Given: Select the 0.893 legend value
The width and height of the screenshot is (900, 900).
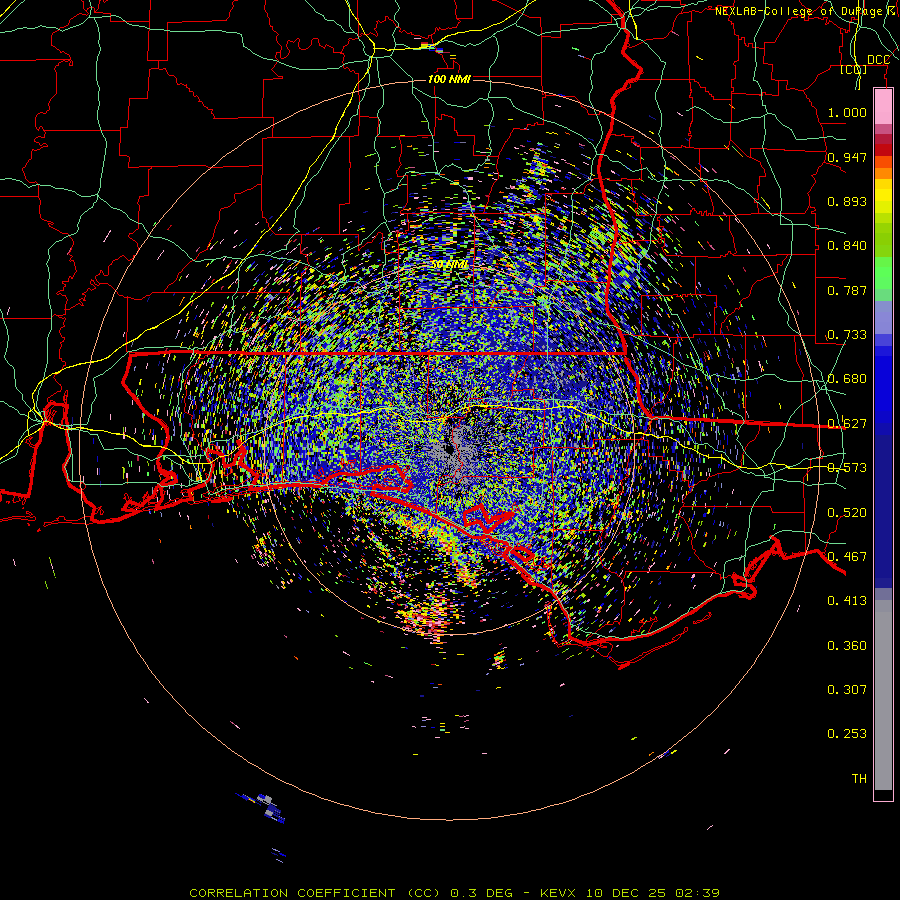Looking at the screenshot, I should 847,201.
